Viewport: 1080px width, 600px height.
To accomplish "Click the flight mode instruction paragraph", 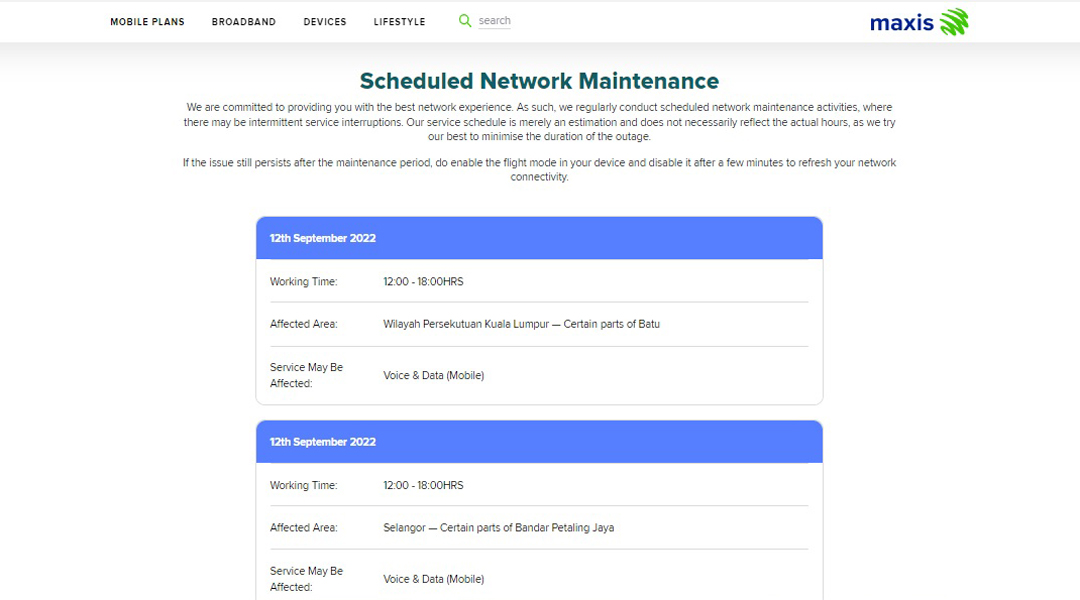I will tap(539, 169).
